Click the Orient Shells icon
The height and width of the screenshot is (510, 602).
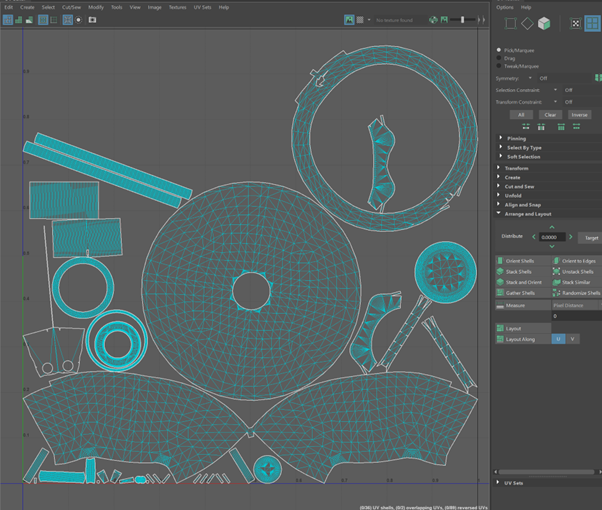[501, 261]
